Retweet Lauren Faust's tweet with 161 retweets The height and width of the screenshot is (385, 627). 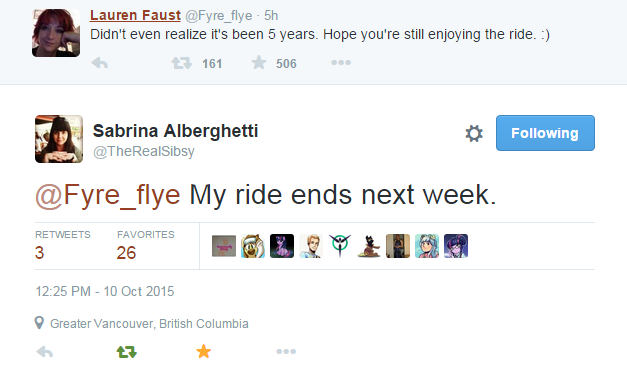(182, 63)
